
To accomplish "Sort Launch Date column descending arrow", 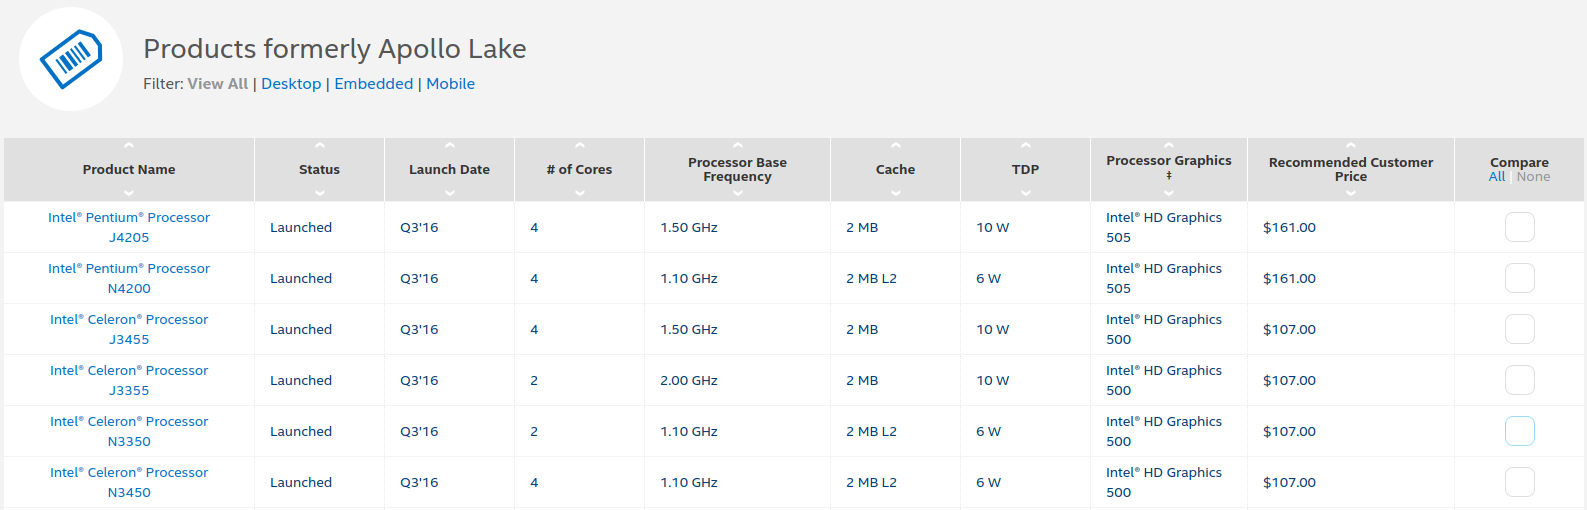I will pos(449,193).
